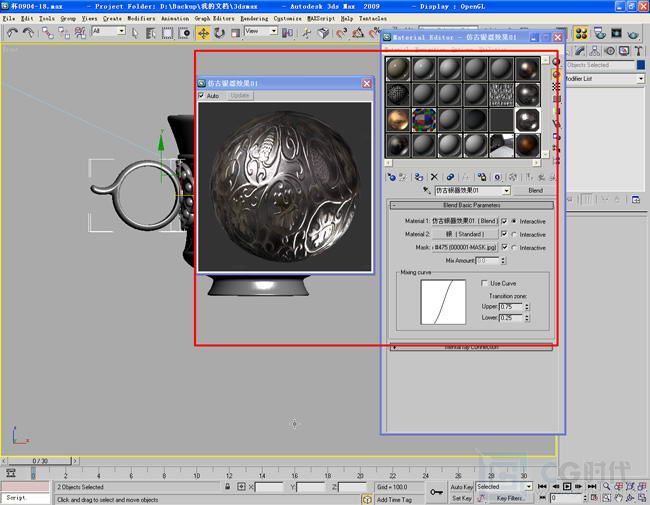
Task: Activate the Unlink Selection tool
Action: coord(63,33)
